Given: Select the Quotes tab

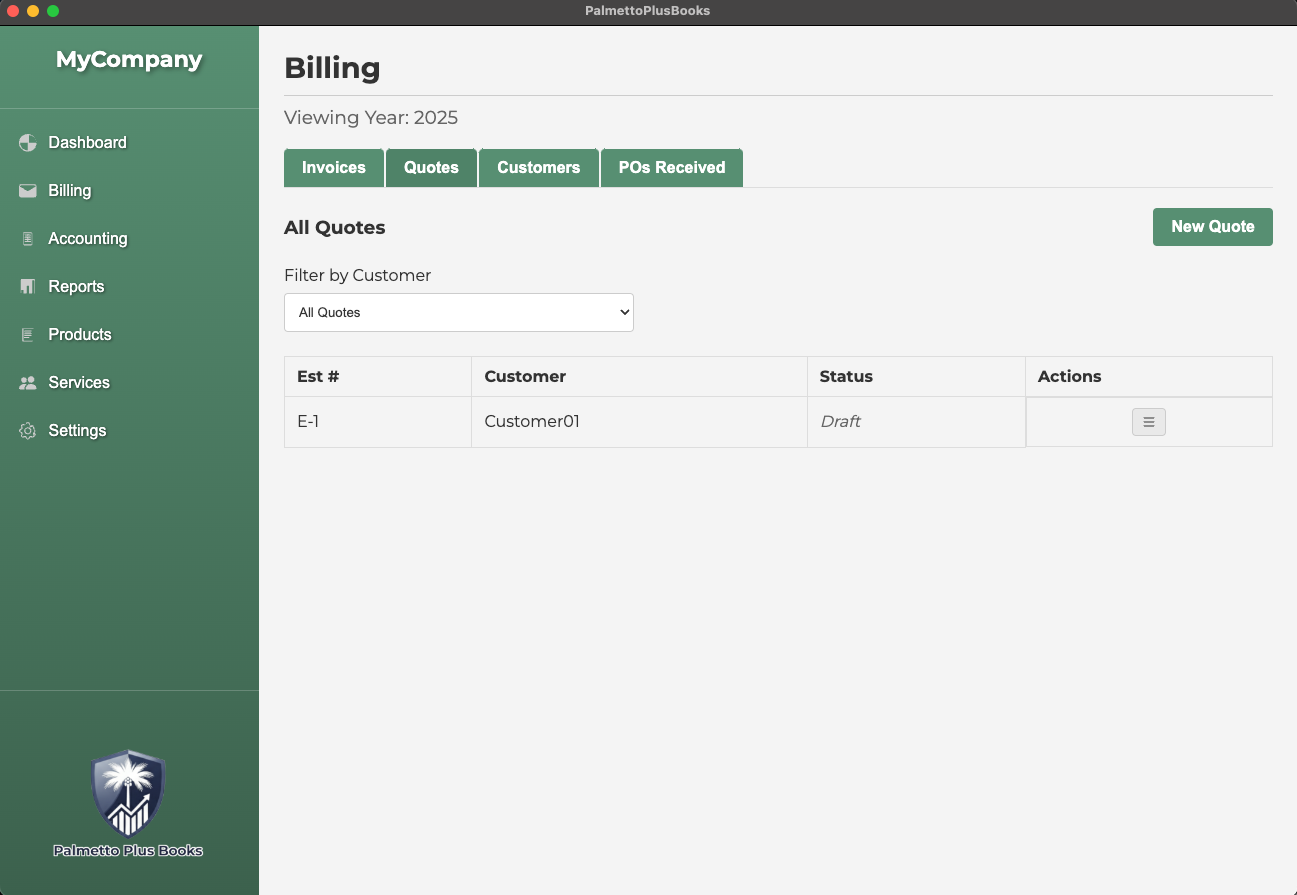Looking at the screenshot, I should 431,168.
